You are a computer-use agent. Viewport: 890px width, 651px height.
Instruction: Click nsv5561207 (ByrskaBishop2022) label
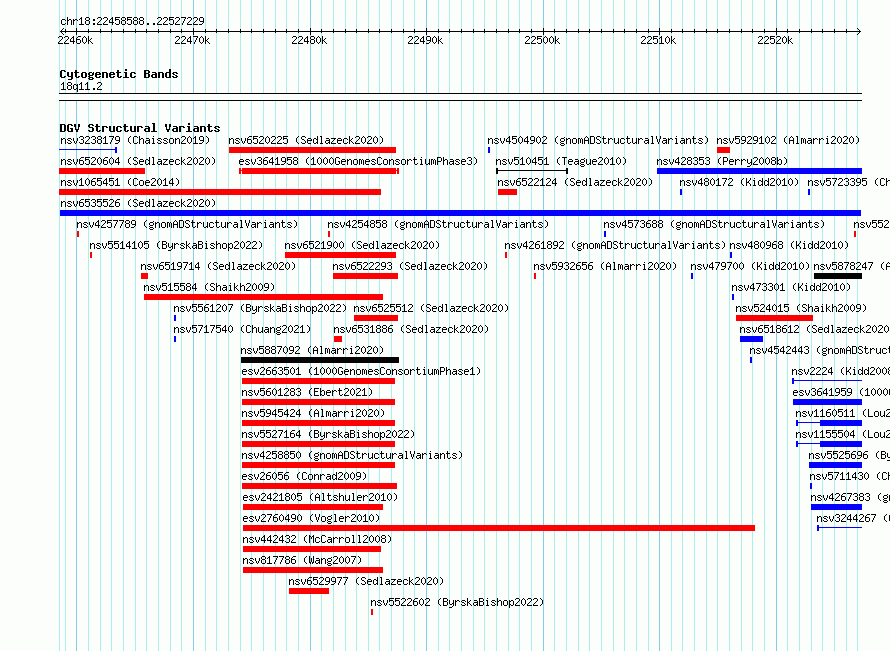(260, 308)
